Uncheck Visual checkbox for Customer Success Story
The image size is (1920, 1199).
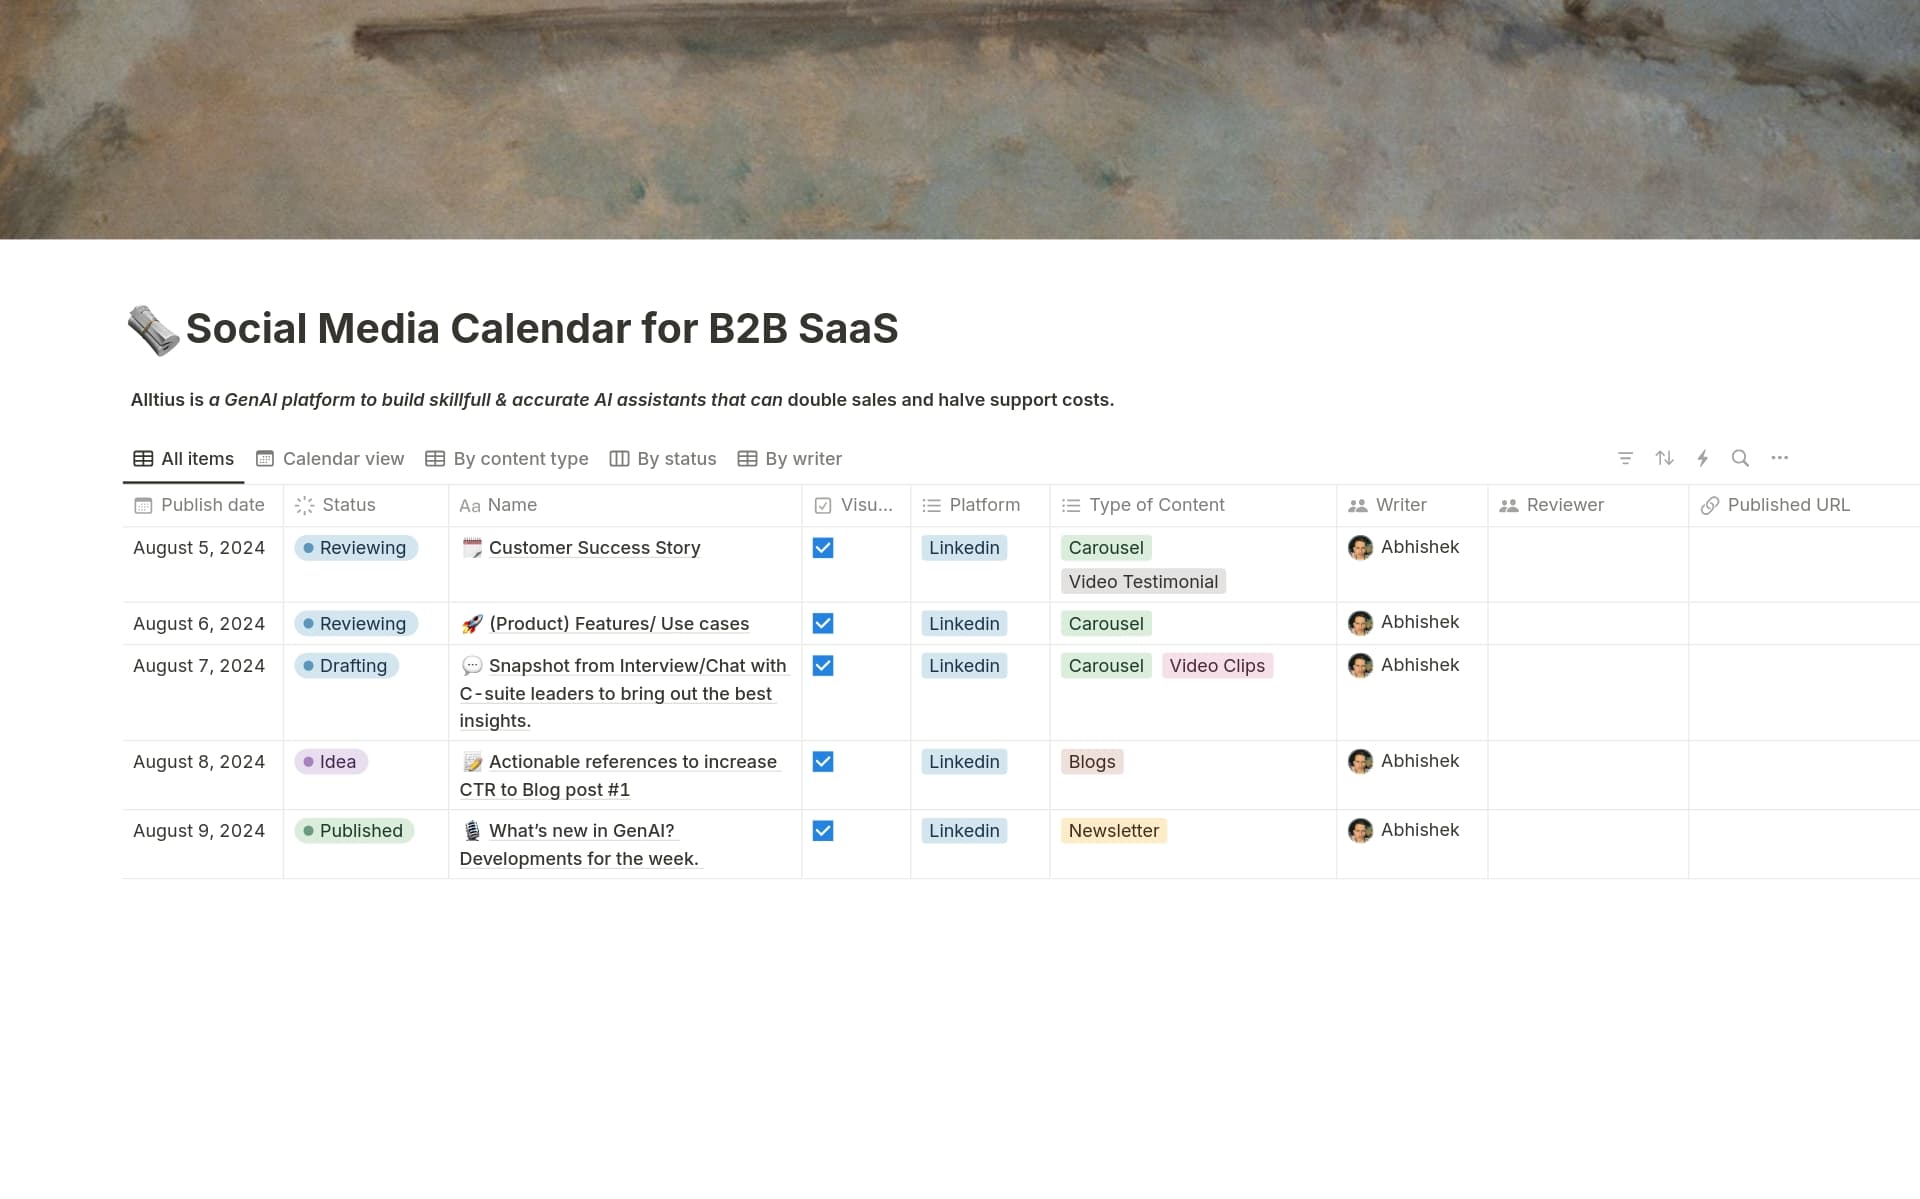pyautogui.click(x=823, y=548)
